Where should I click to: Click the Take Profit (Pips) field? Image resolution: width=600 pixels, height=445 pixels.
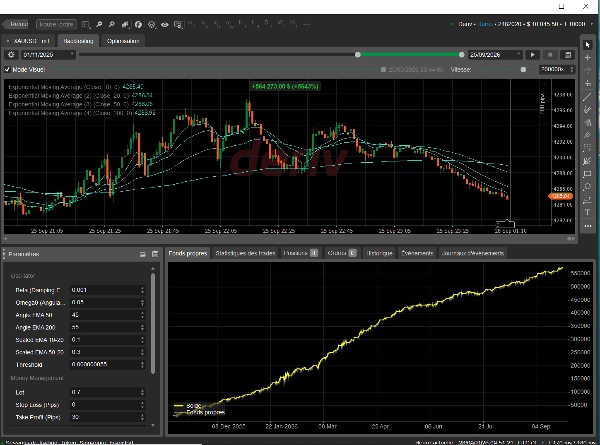pos(108,417)
